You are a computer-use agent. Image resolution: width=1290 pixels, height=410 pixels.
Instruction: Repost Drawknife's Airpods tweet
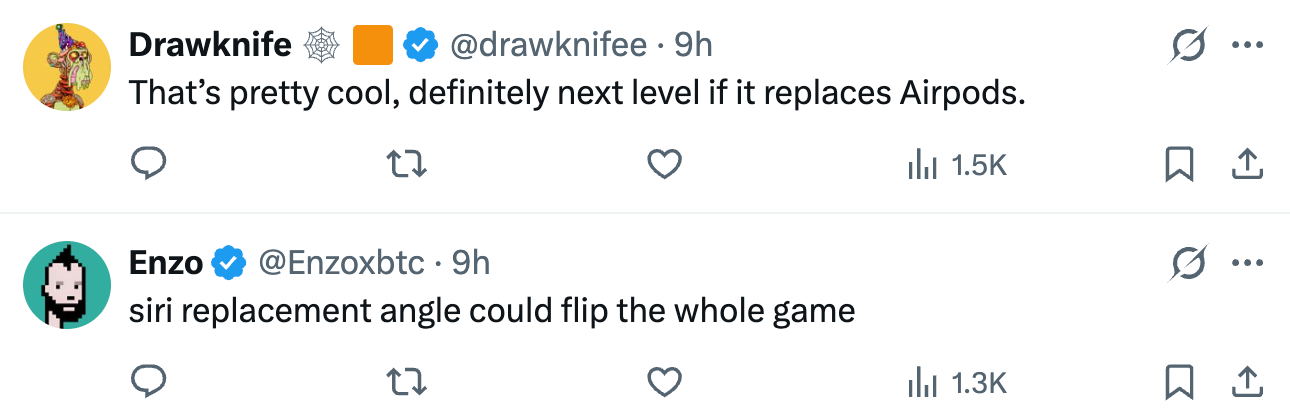[x=407, y=164]
